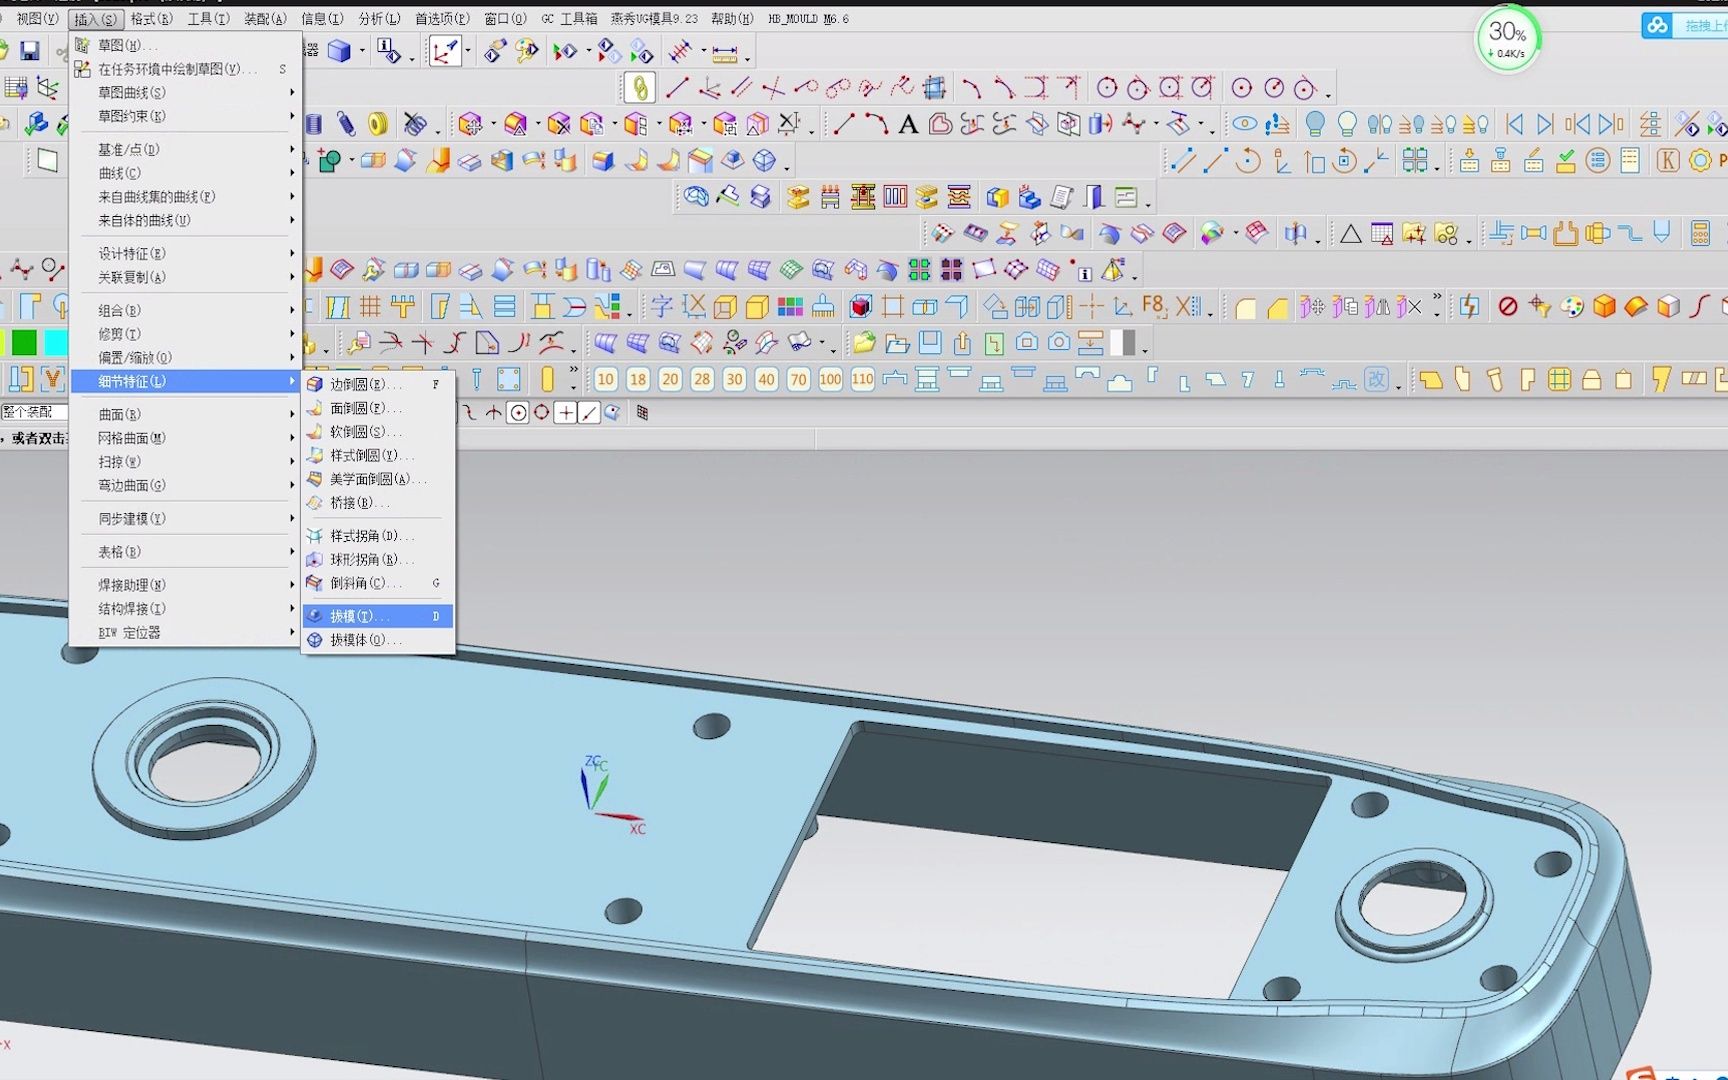Click the green checkmark approve icon

(1565, 158)
